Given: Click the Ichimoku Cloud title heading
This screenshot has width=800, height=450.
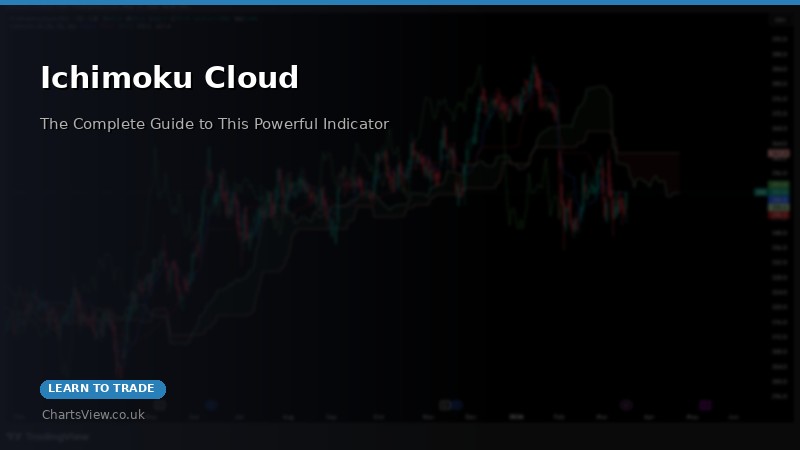Looking at the screenshot, I should (x=169, y=77).
